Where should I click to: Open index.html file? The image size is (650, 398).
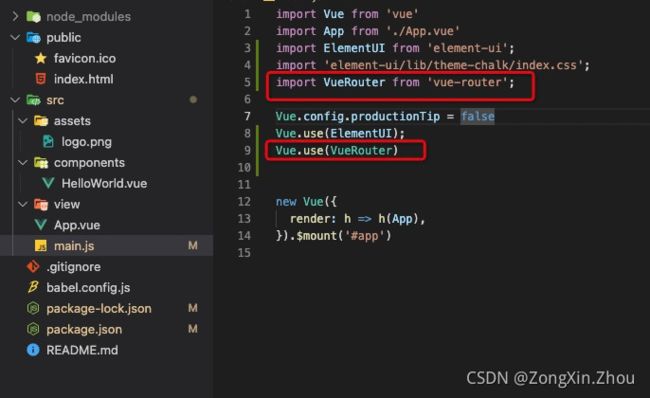pos(83,79)
